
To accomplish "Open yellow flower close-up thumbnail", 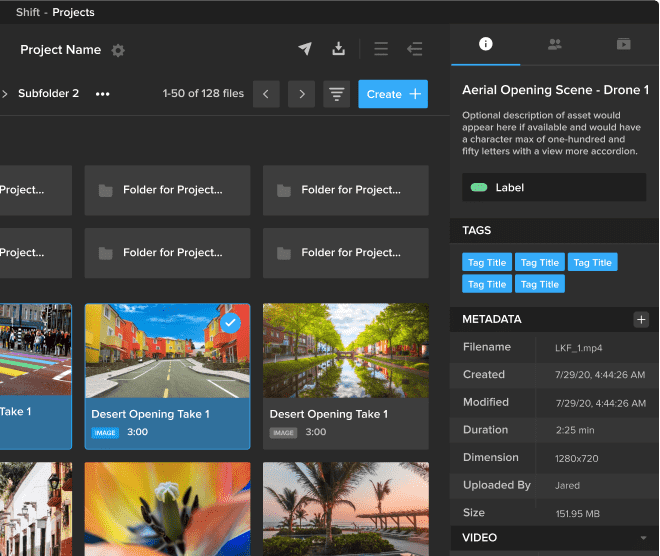I will tap(168, 509).
